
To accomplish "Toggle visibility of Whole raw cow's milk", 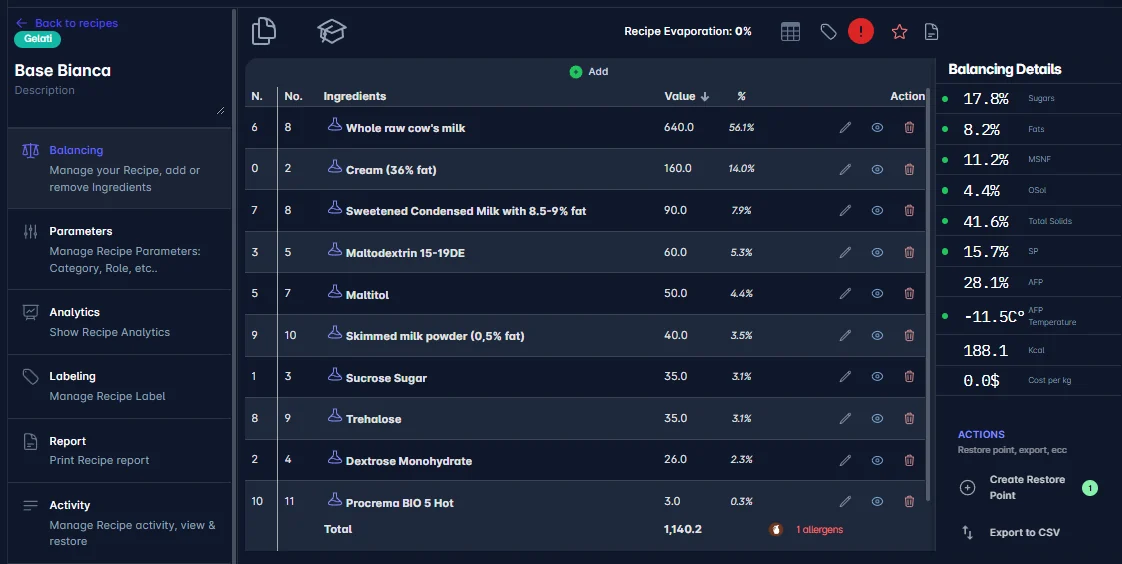I will coord(877,127).
